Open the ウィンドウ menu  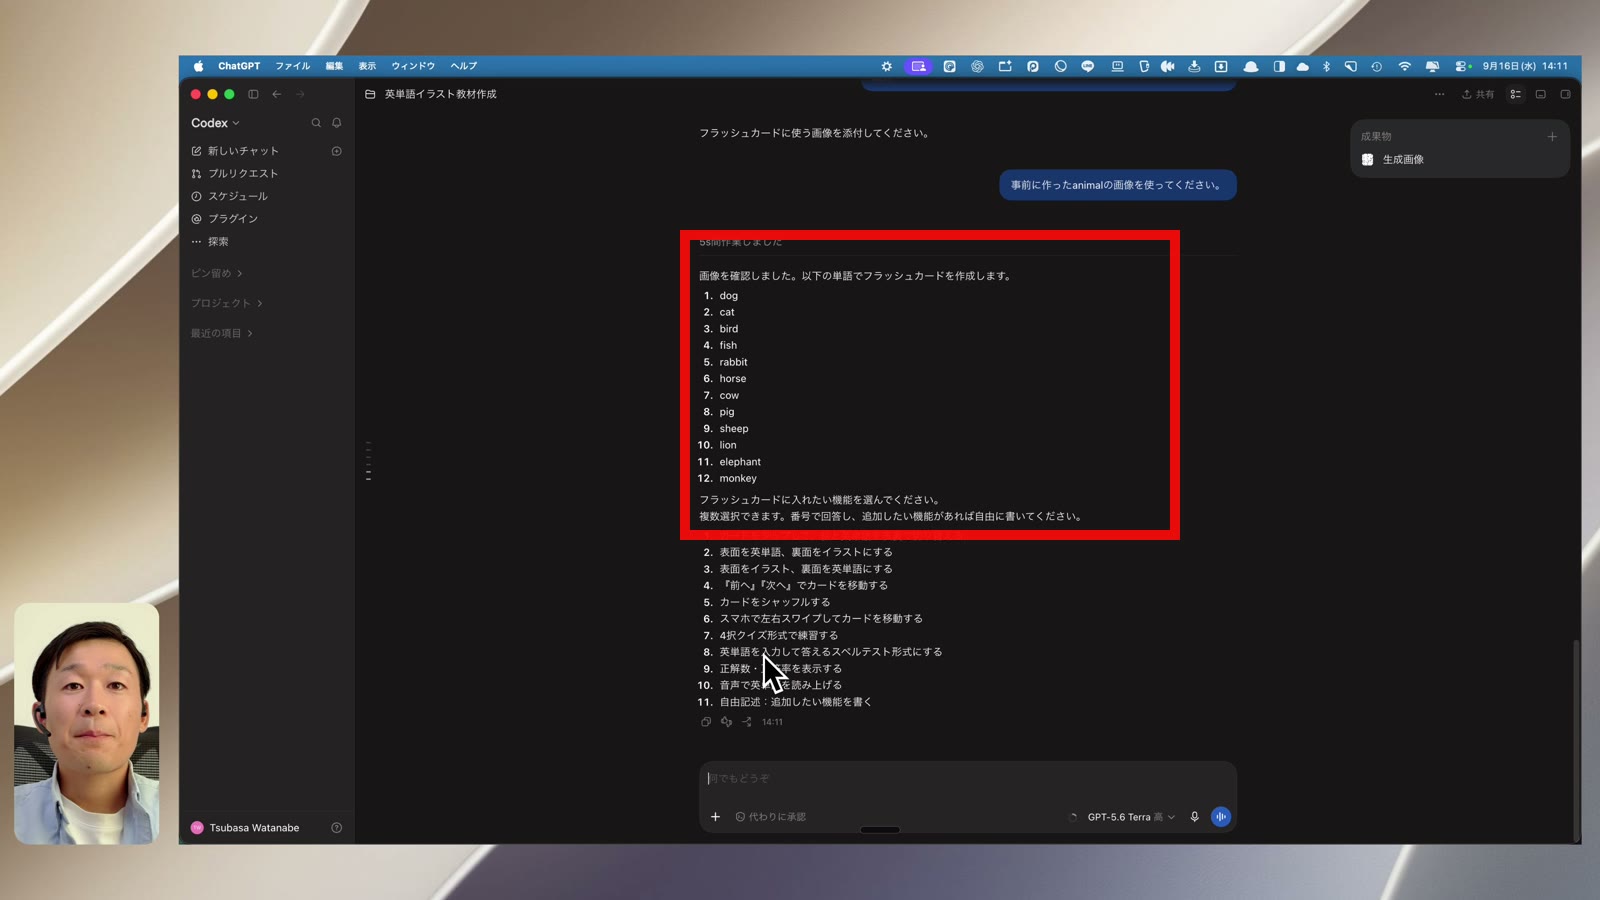pos(413,66)
